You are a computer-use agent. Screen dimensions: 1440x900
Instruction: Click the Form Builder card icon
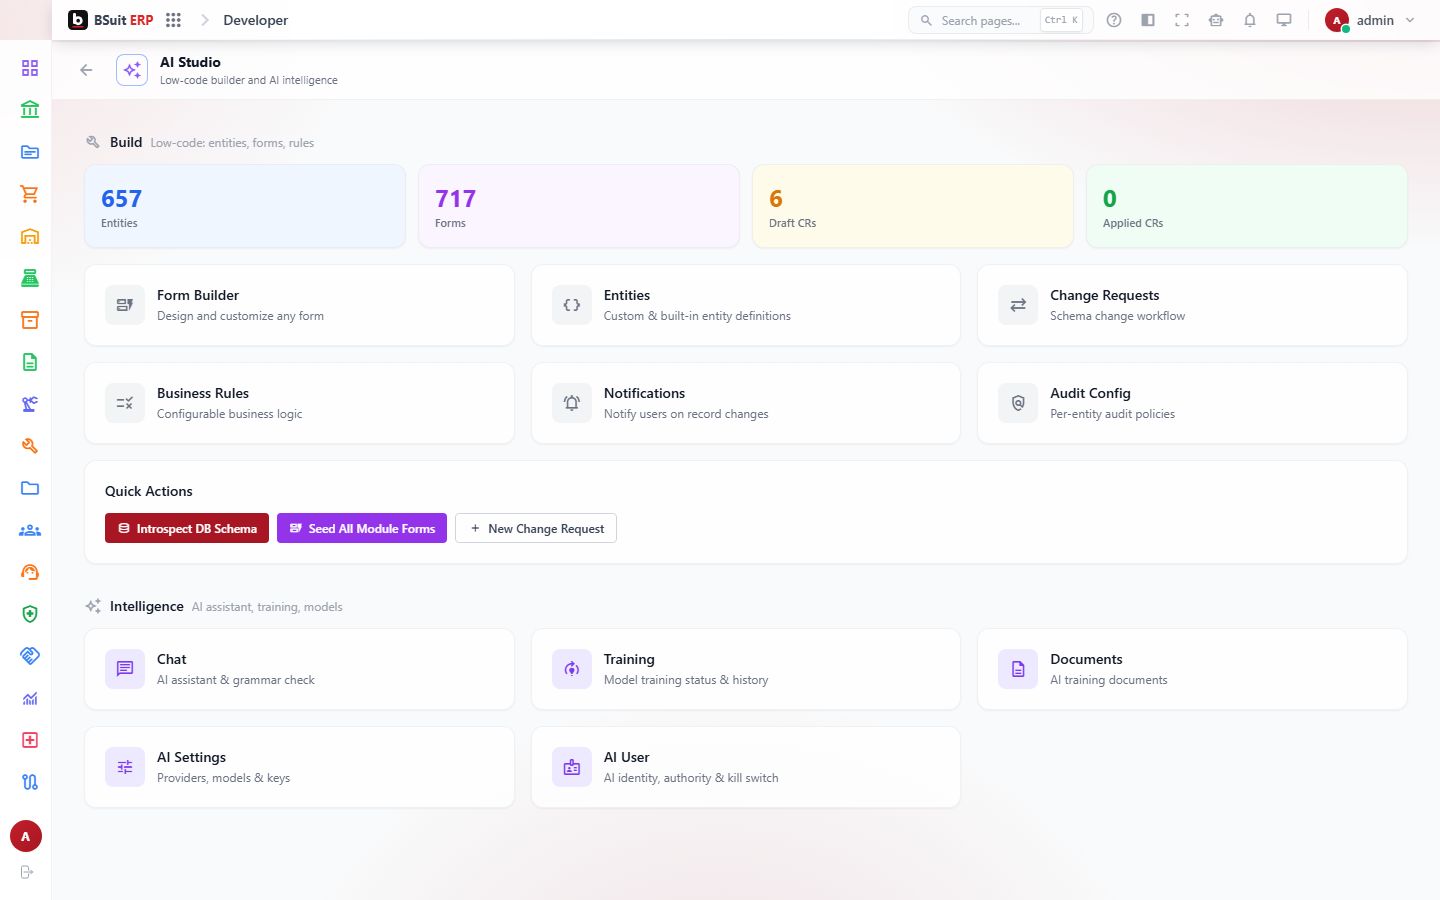point(125,305)
